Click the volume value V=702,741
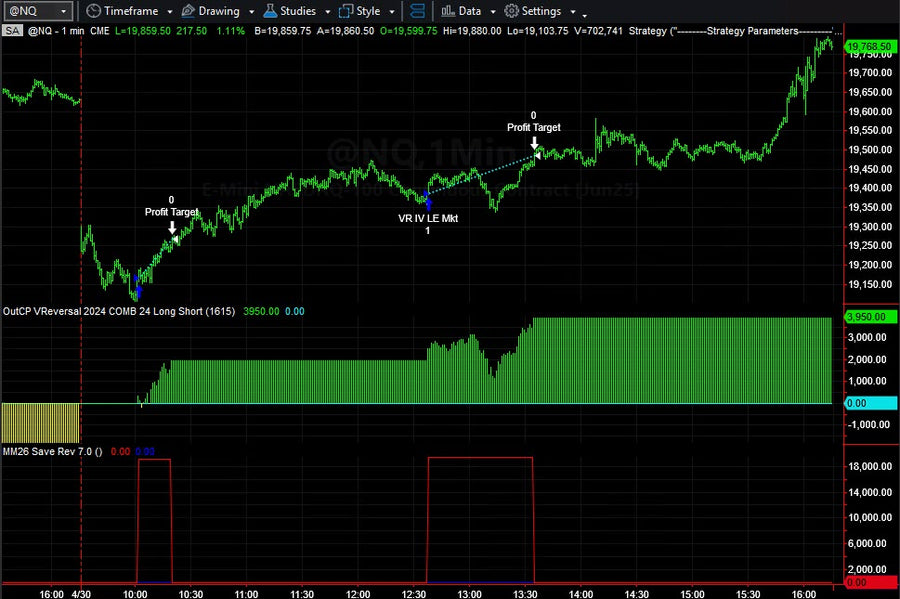900x599 pixels. tap(599, 31)
